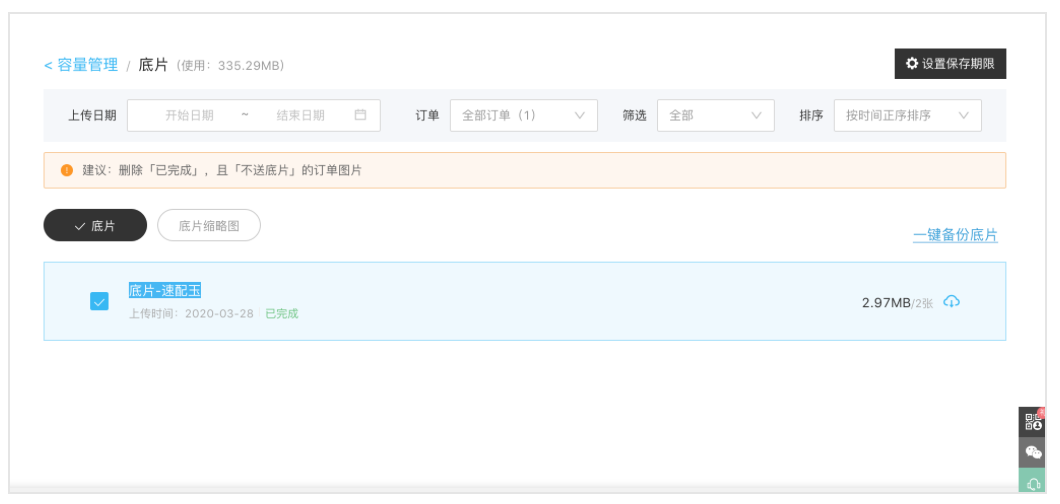Click the 结束日期 end date field

tap(300, 115)
